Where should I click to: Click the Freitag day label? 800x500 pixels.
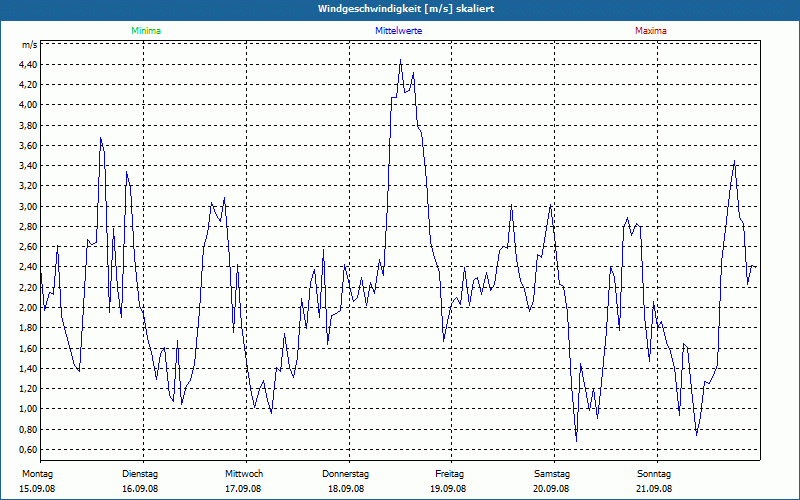tap(449, 474)
